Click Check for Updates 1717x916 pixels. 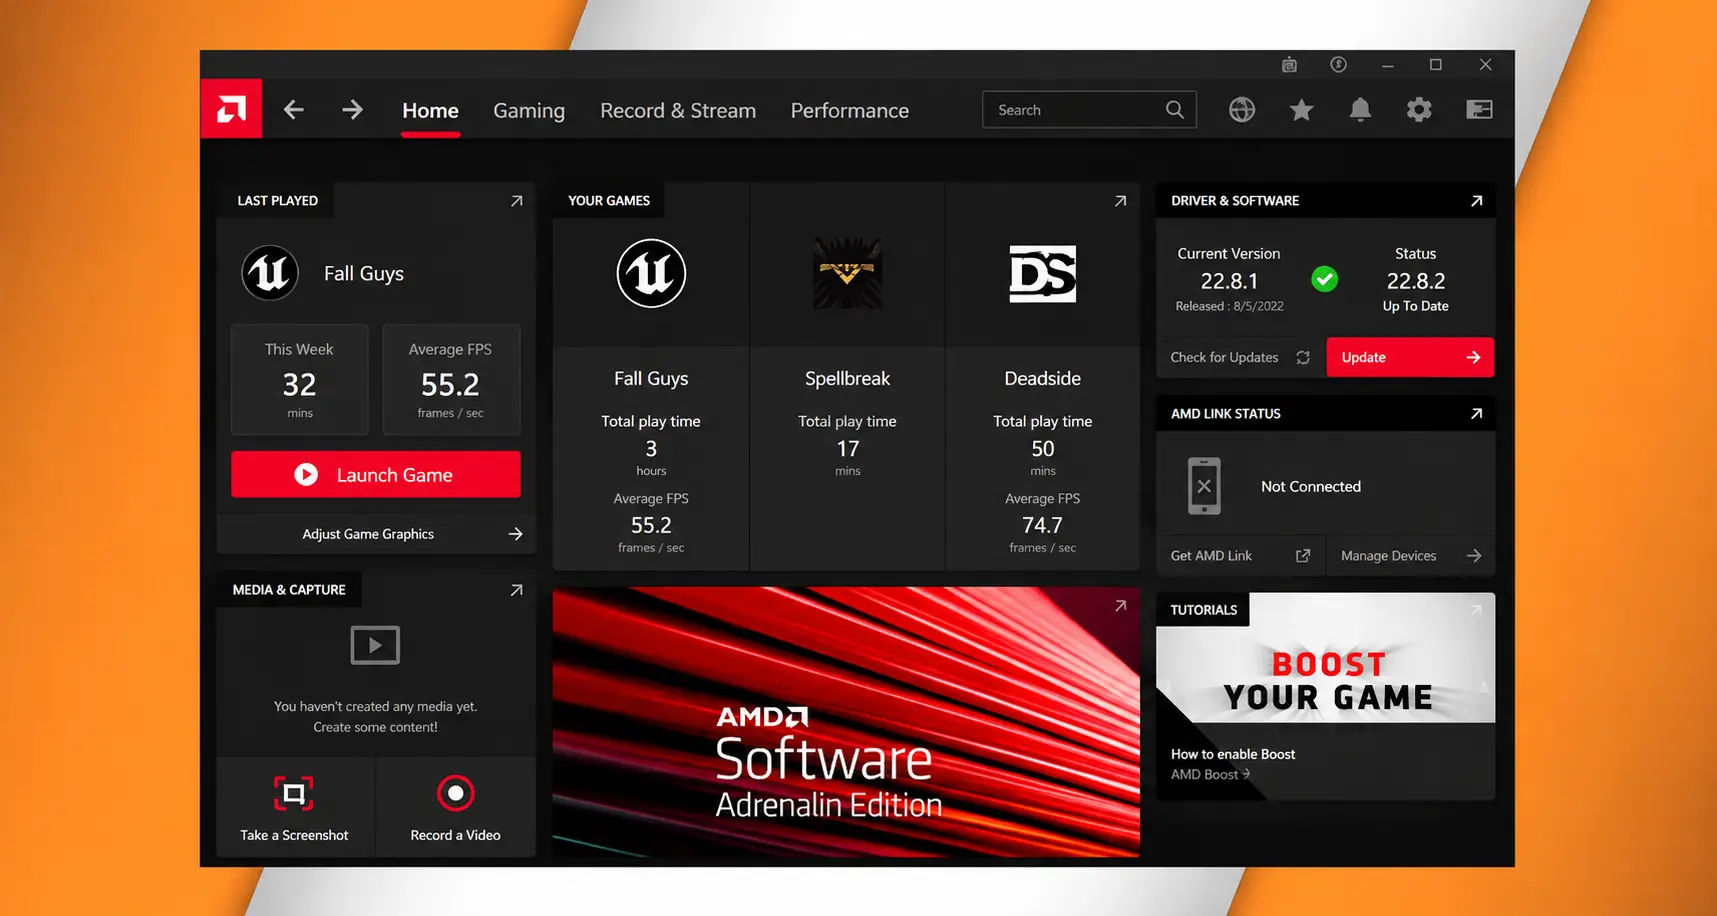click(1240, 357)
